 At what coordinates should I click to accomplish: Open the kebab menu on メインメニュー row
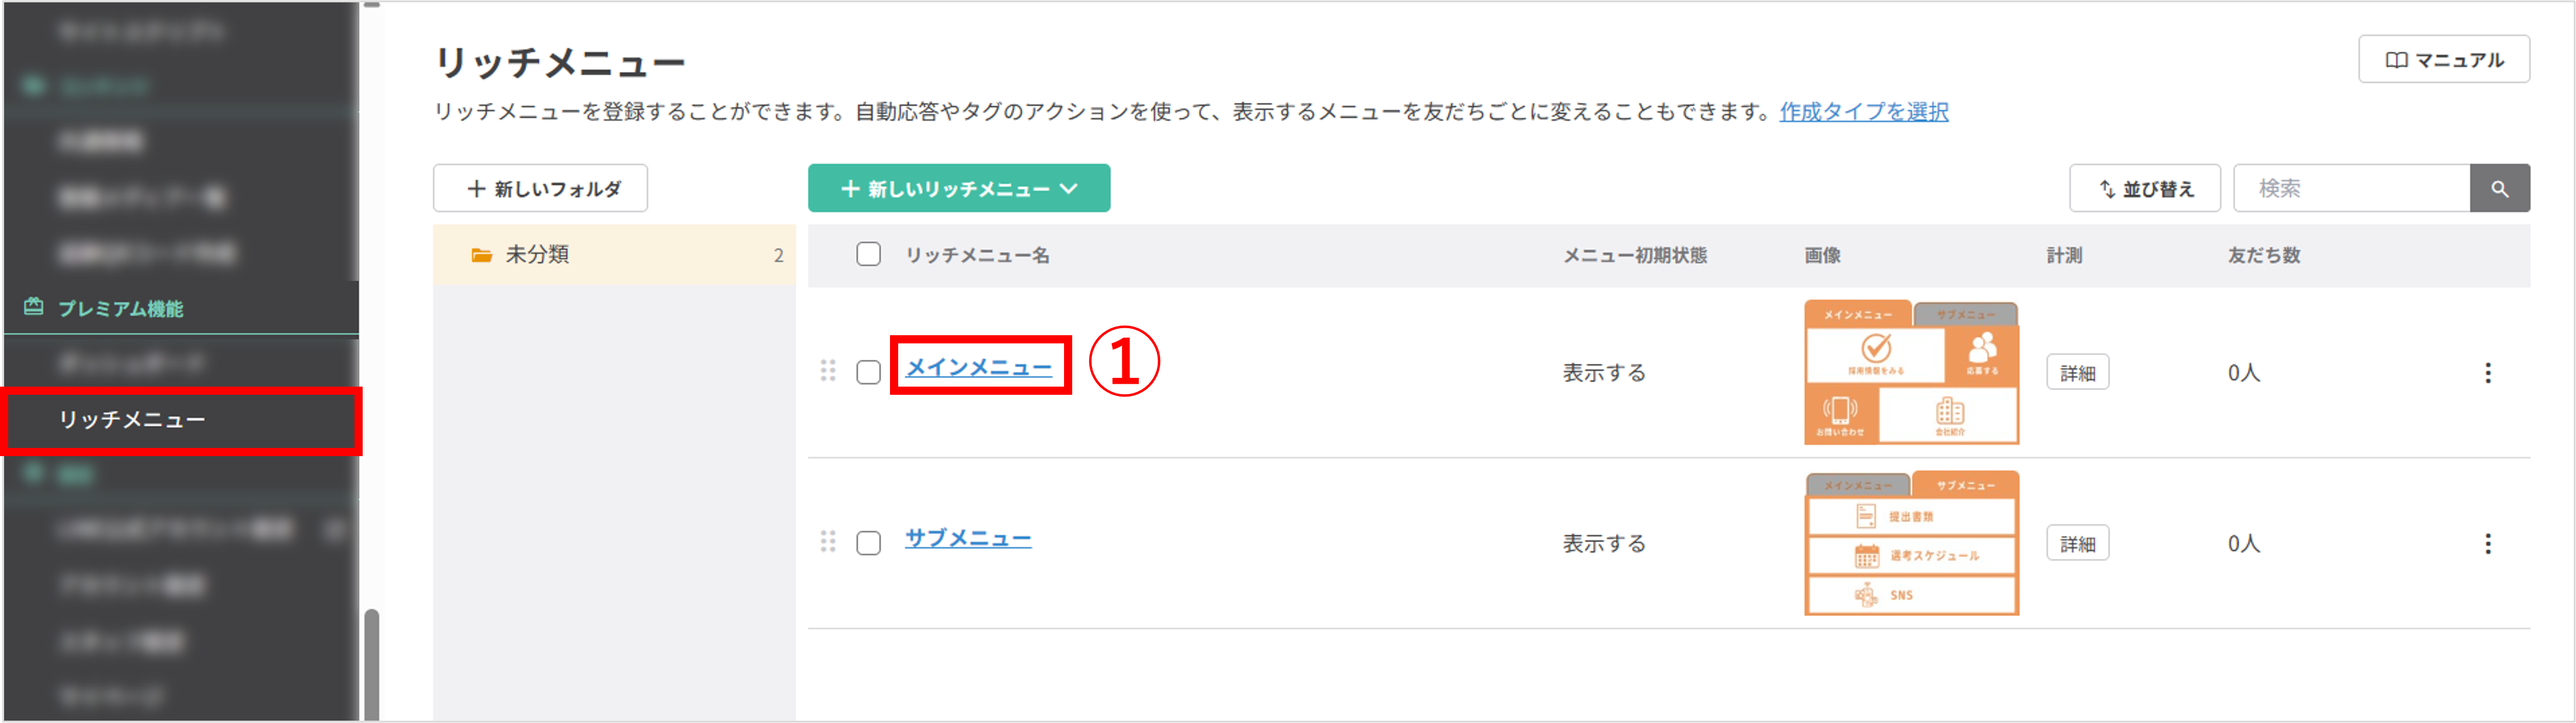pyautogui.click(x=2489, y=372)
